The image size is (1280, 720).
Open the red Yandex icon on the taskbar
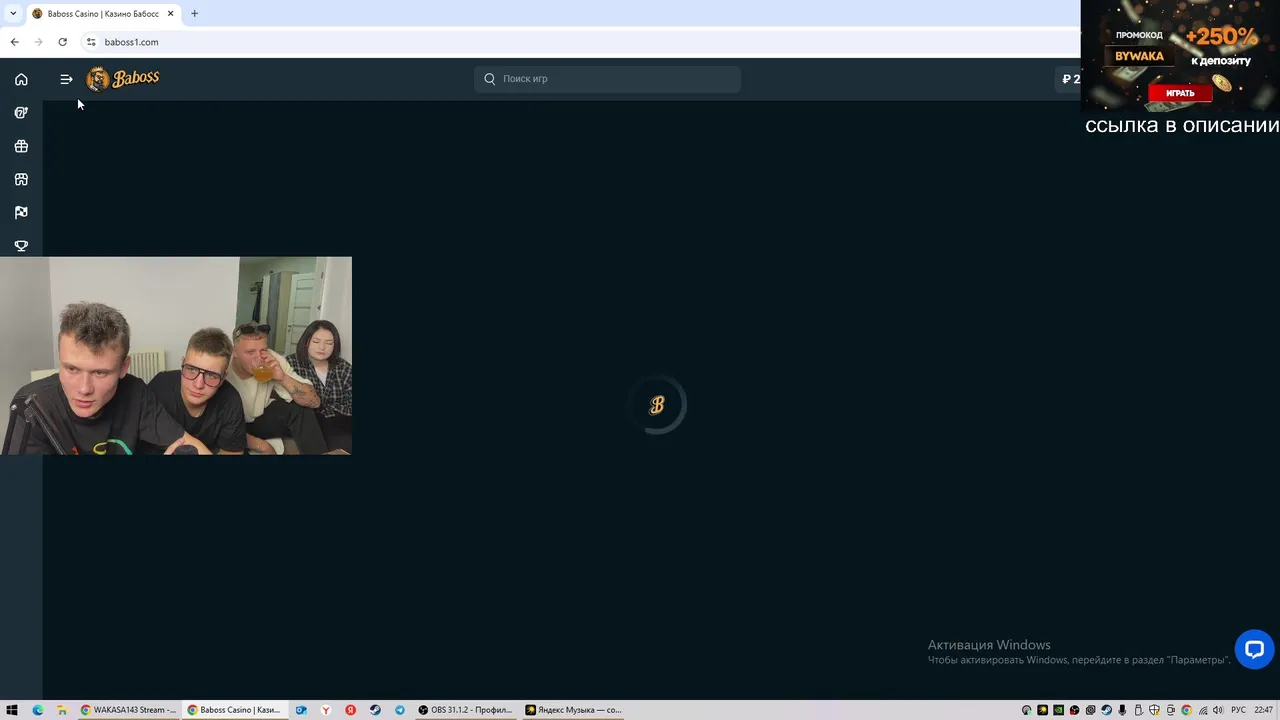pos(351,710)
